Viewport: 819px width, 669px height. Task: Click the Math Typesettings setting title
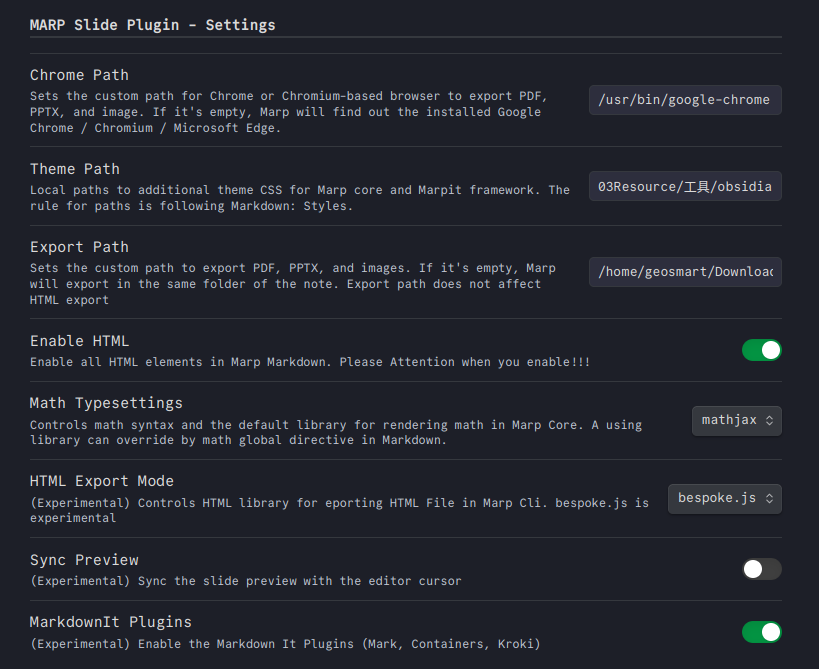tap(106, 403)
